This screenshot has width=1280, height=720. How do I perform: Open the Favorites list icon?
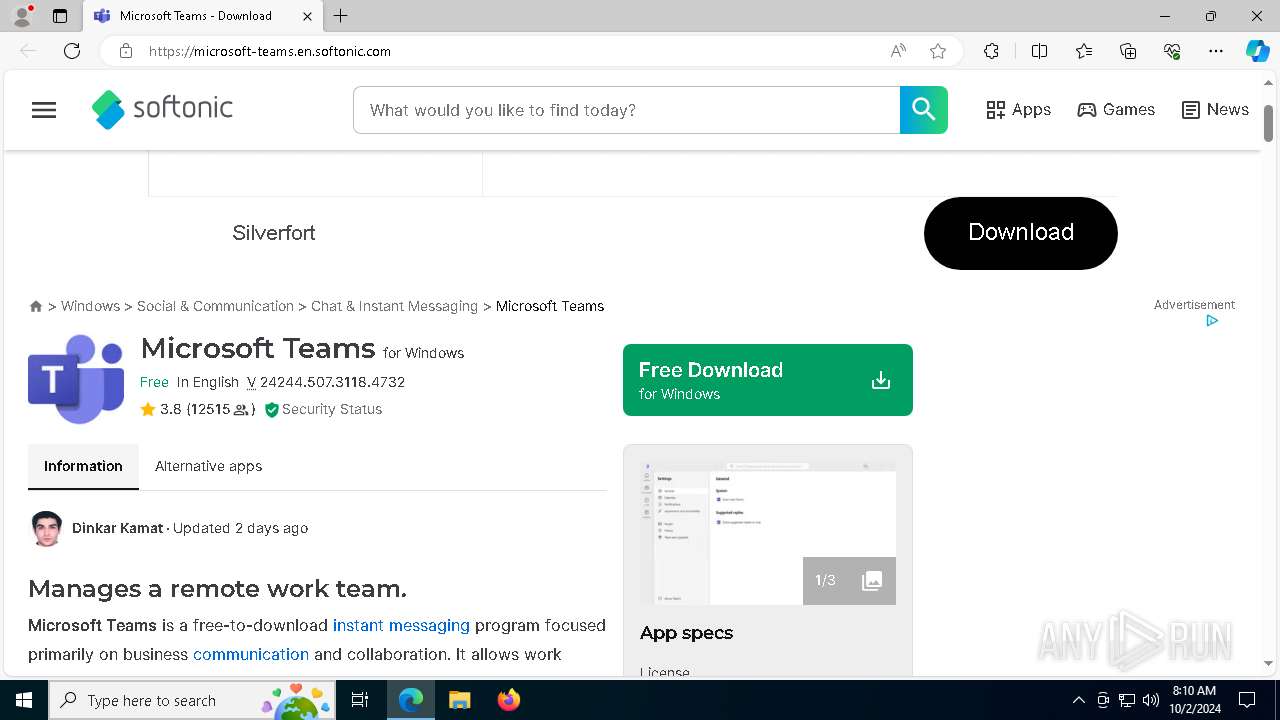[1084, 51]
